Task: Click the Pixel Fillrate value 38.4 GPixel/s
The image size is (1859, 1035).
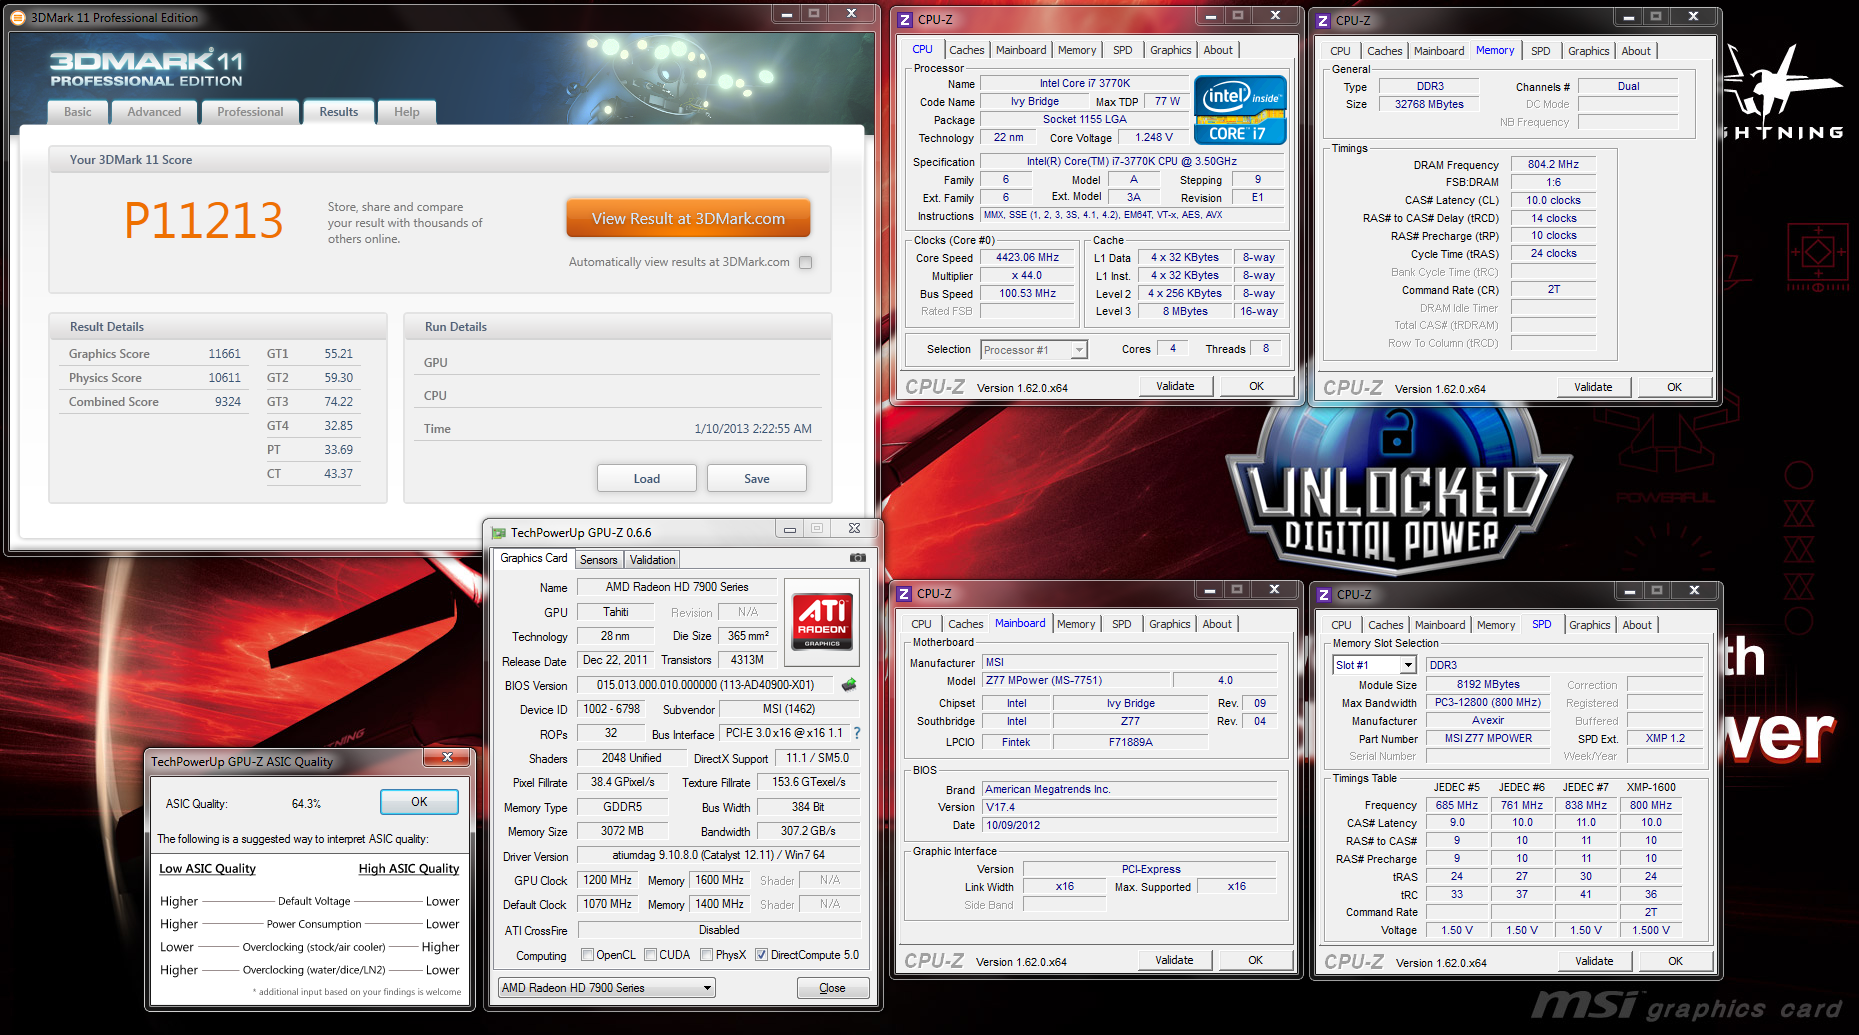Action: (x=622, y=782)
